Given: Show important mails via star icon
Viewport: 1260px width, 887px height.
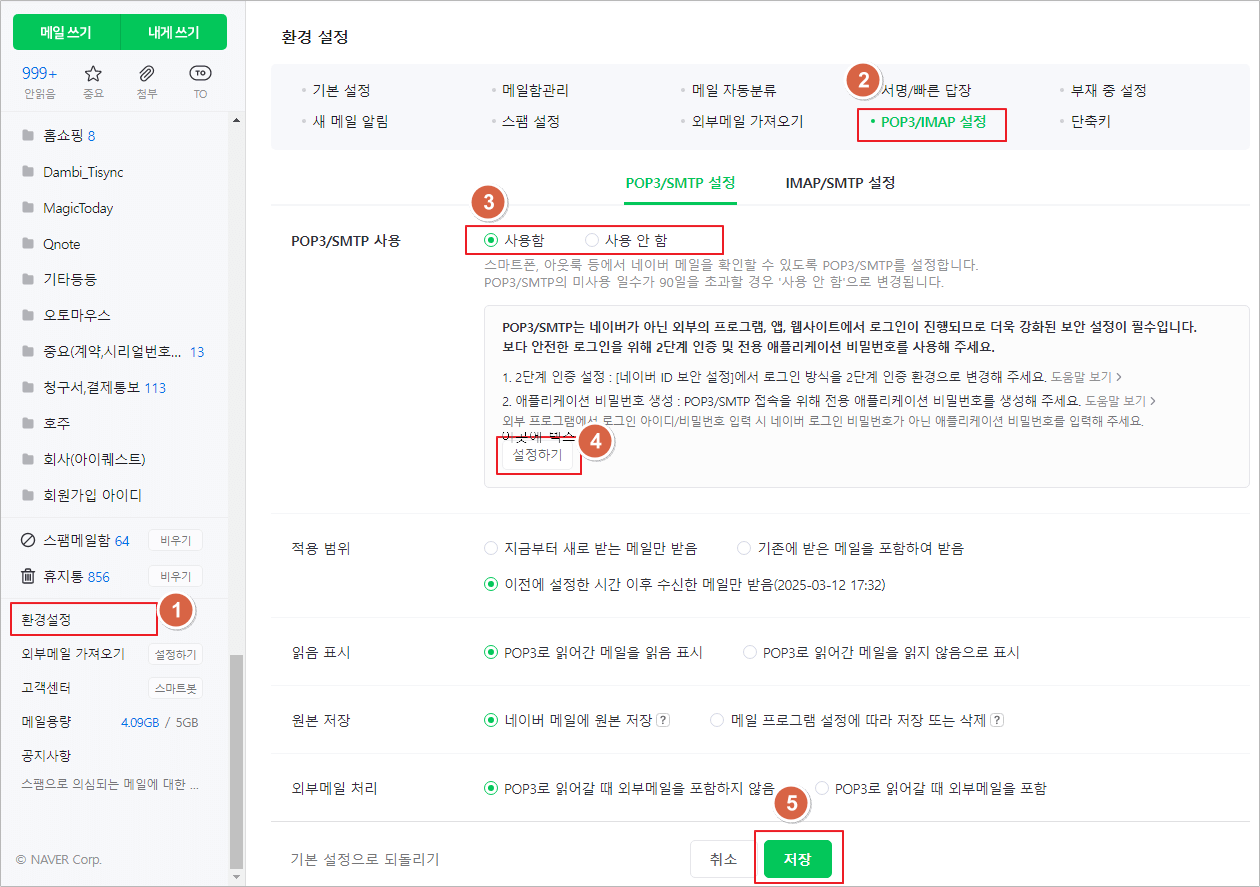Looking at the screenshot, I should click(x=93, y=82).
